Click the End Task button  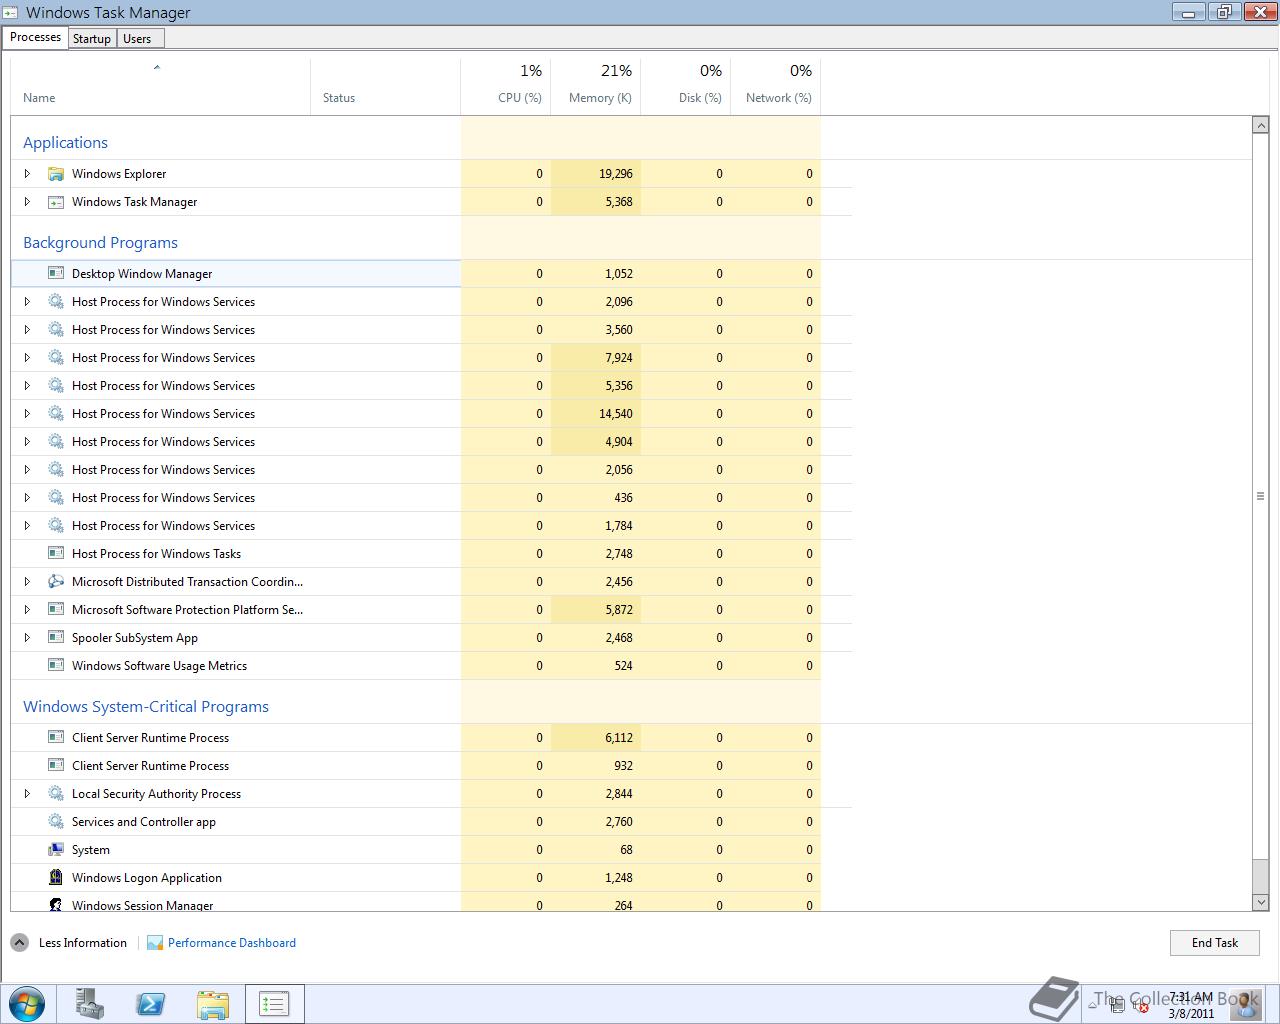[1215, 943]
